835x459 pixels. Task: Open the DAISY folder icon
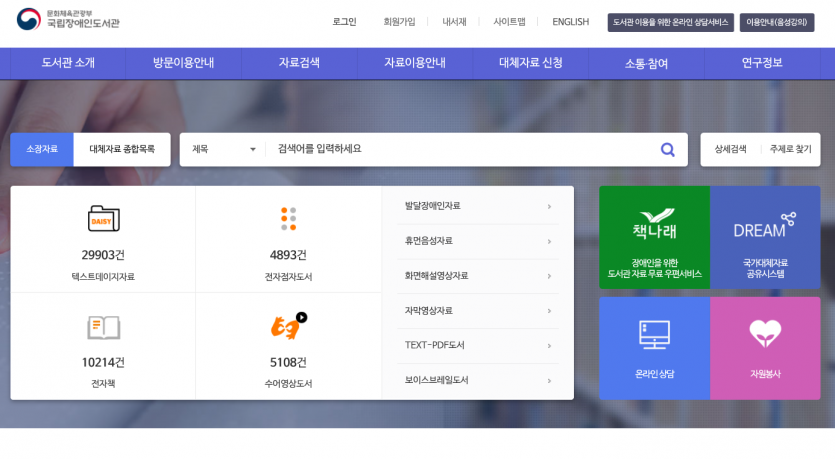103,218
